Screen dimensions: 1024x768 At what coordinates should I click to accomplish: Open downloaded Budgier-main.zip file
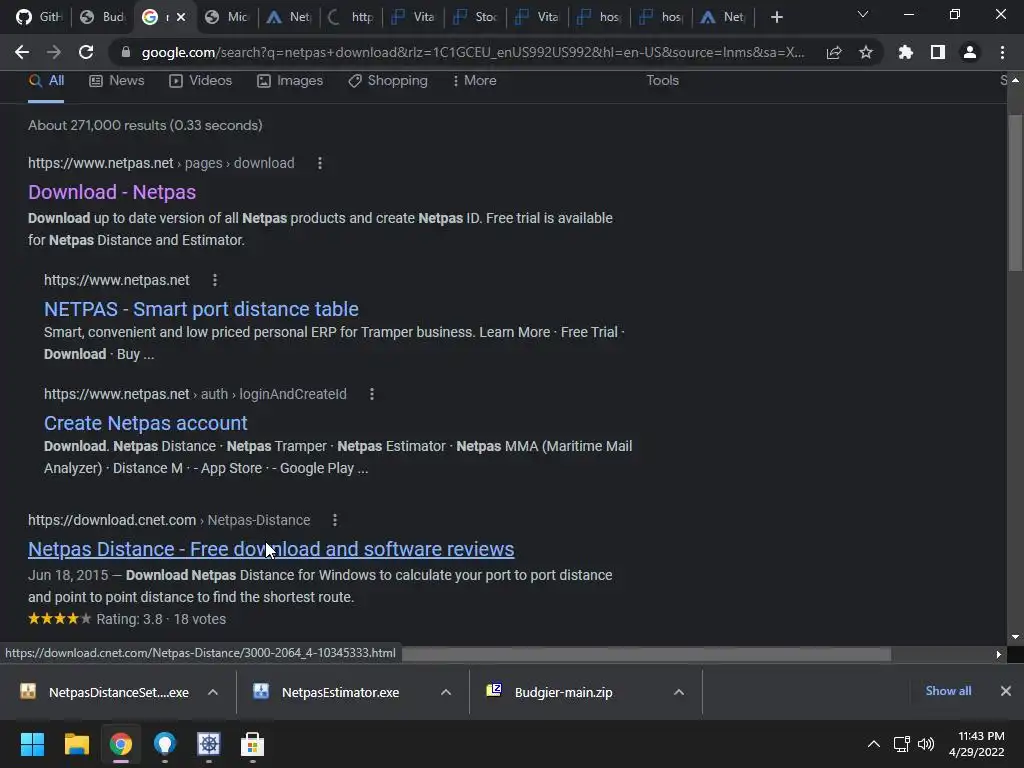pos(550,692)
